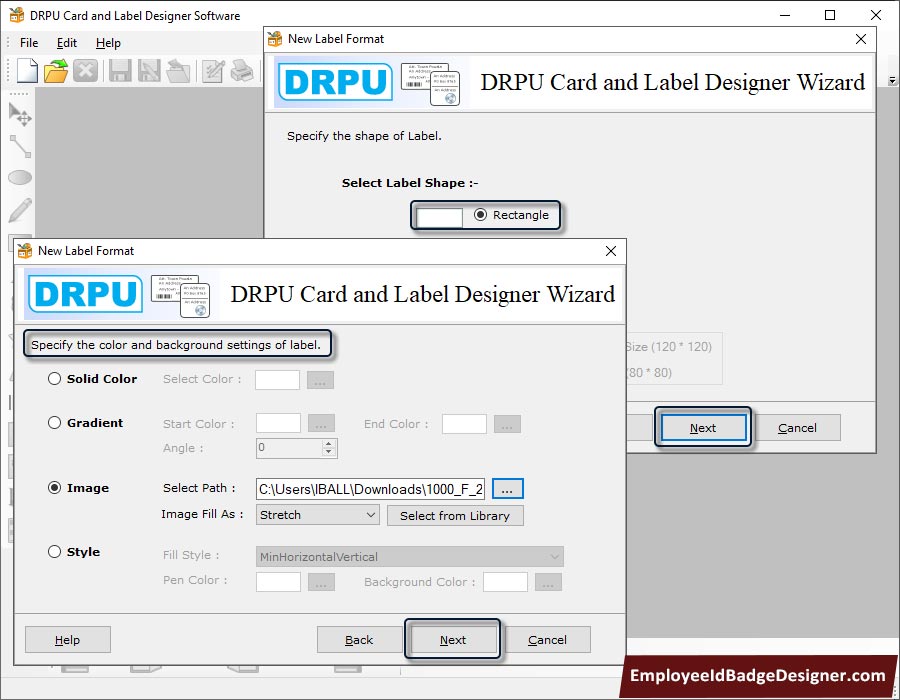This screenshot has width=900, height=700.
Task: Open Start Color picker ellipsis button
Action: click(x=321, y=423)
